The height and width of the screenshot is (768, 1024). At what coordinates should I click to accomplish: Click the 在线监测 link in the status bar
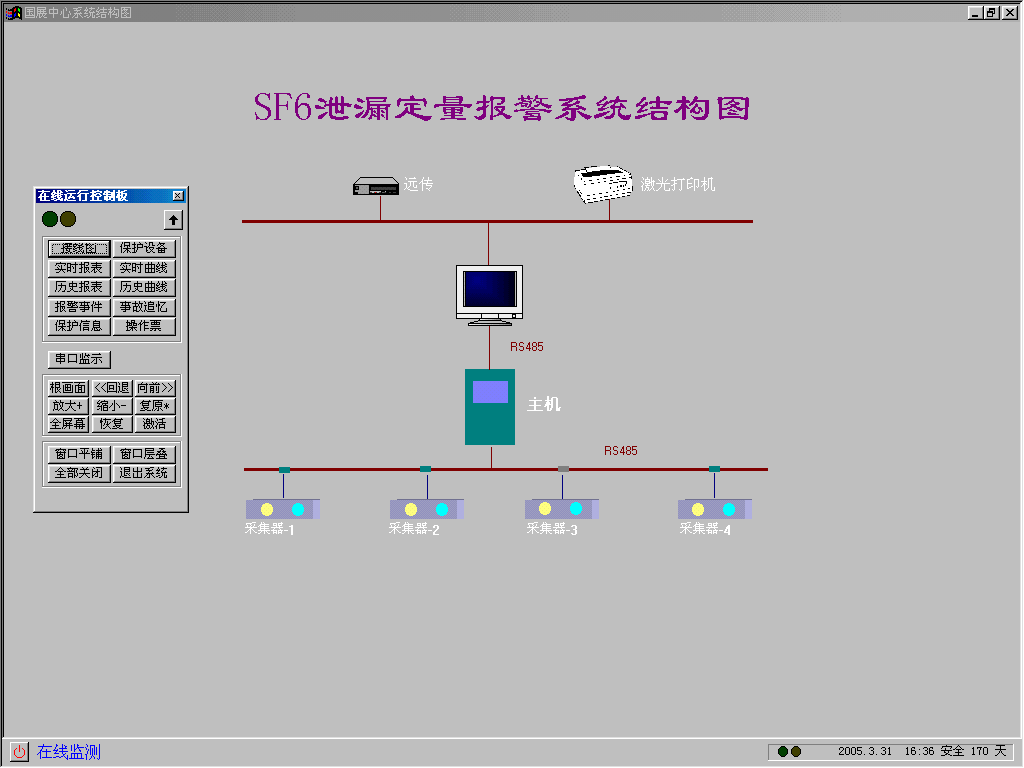click(x=69, y=752)
